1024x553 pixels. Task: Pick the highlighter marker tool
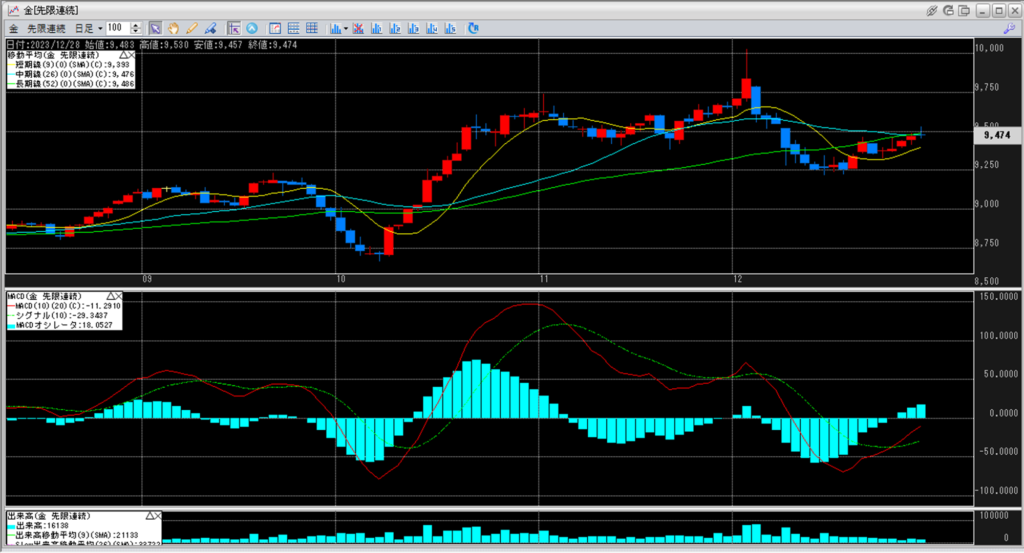[x=209, y=28]
